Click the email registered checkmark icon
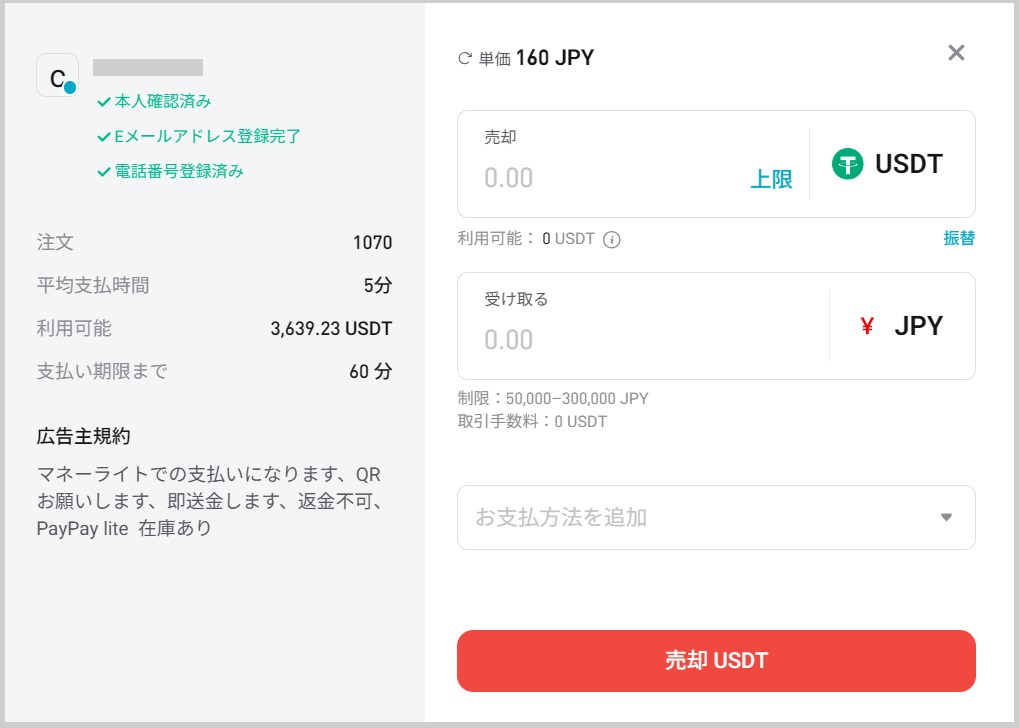1019x728 pixels. click(103, 136)
